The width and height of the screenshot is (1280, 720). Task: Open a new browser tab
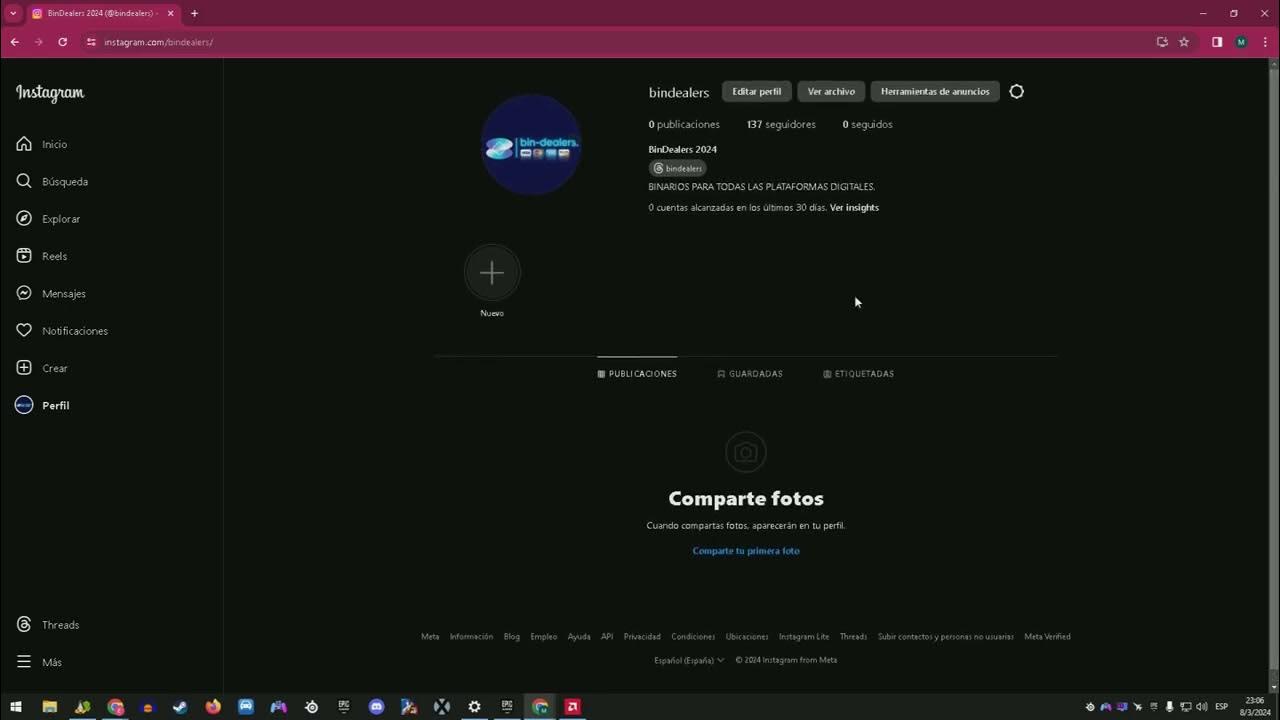[x=194, y=13]
